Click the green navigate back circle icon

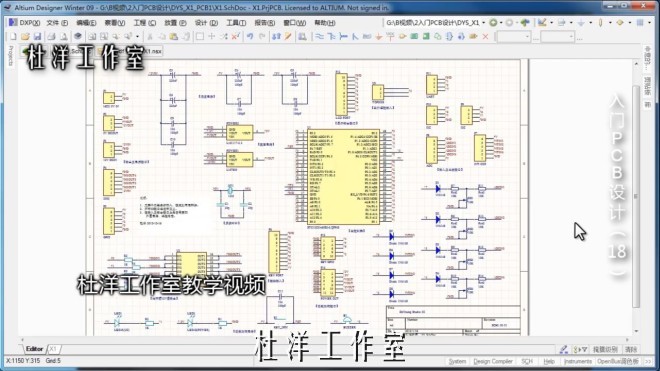tap(493, 22)
